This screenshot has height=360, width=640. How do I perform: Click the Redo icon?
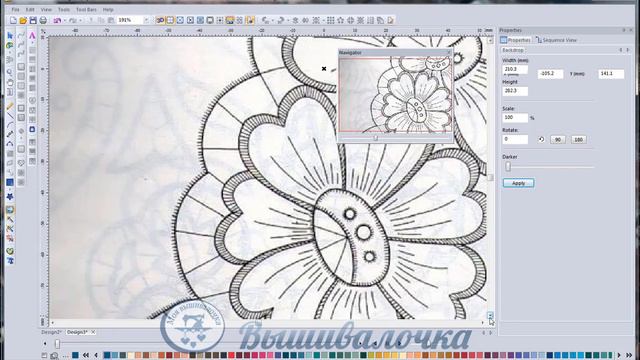point(73,20)
